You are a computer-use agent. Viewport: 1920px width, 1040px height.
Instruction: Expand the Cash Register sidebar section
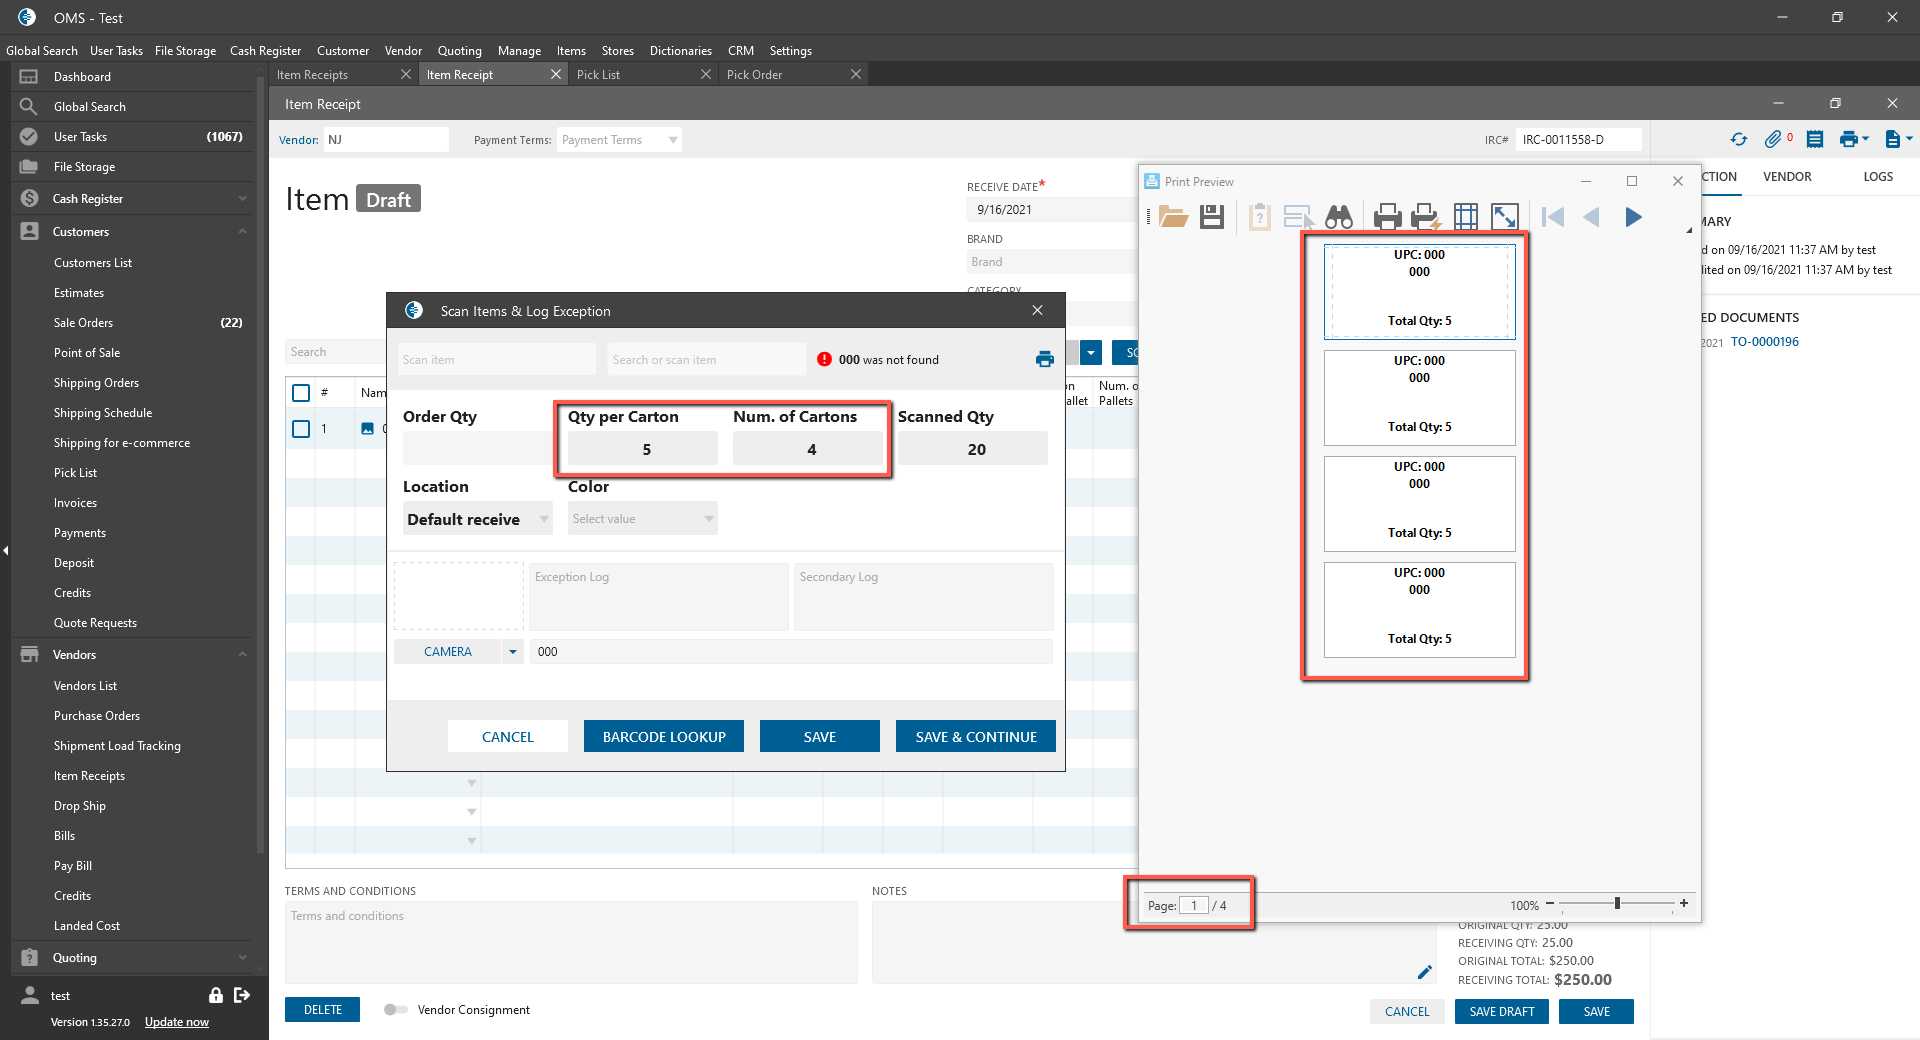[242, 199]
